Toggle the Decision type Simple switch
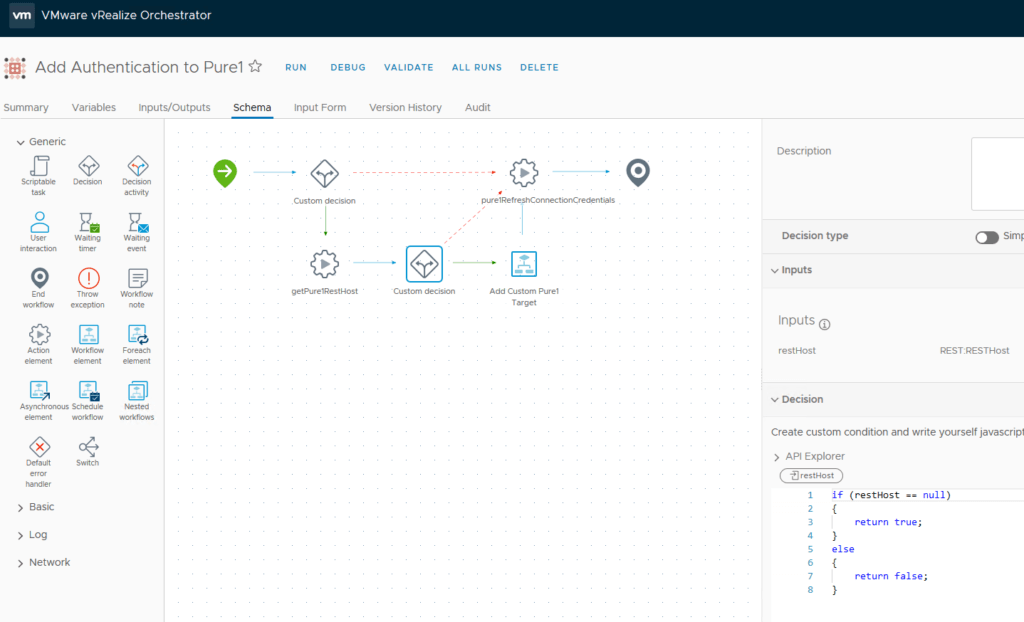1024x622 pixels. (x=987, y=237)
